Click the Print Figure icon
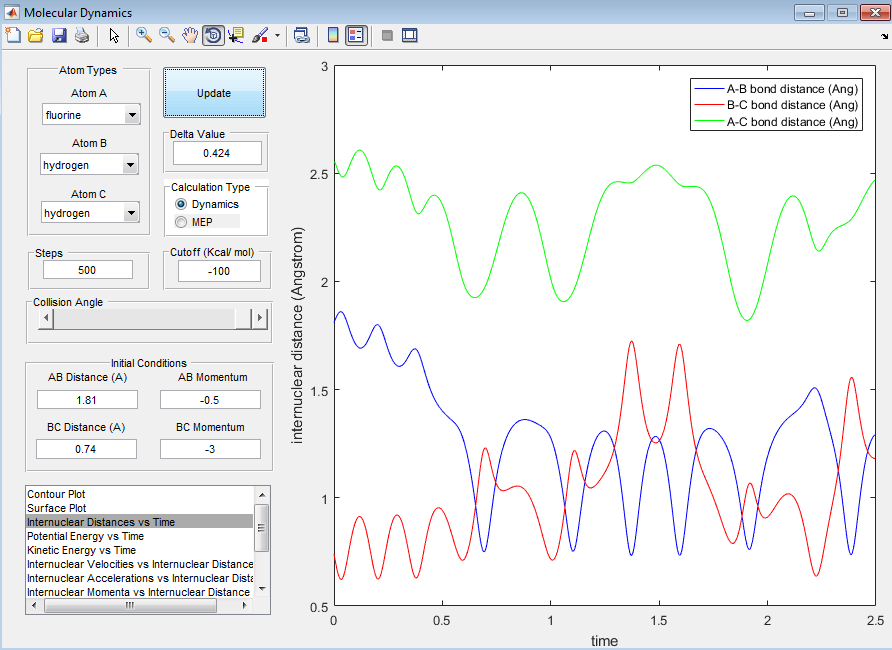The height and width of the screenshot is (650, 892). pyautogui.click(x=81, y=36)
